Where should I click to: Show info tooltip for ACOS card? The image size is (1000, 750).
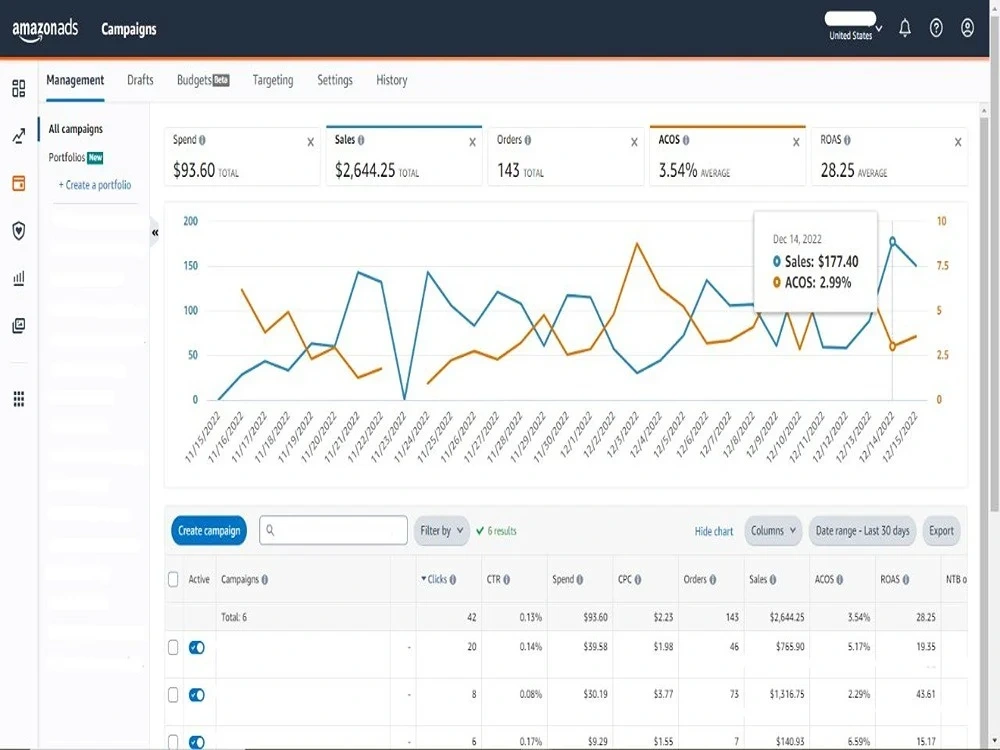click(x=686, y=140)
